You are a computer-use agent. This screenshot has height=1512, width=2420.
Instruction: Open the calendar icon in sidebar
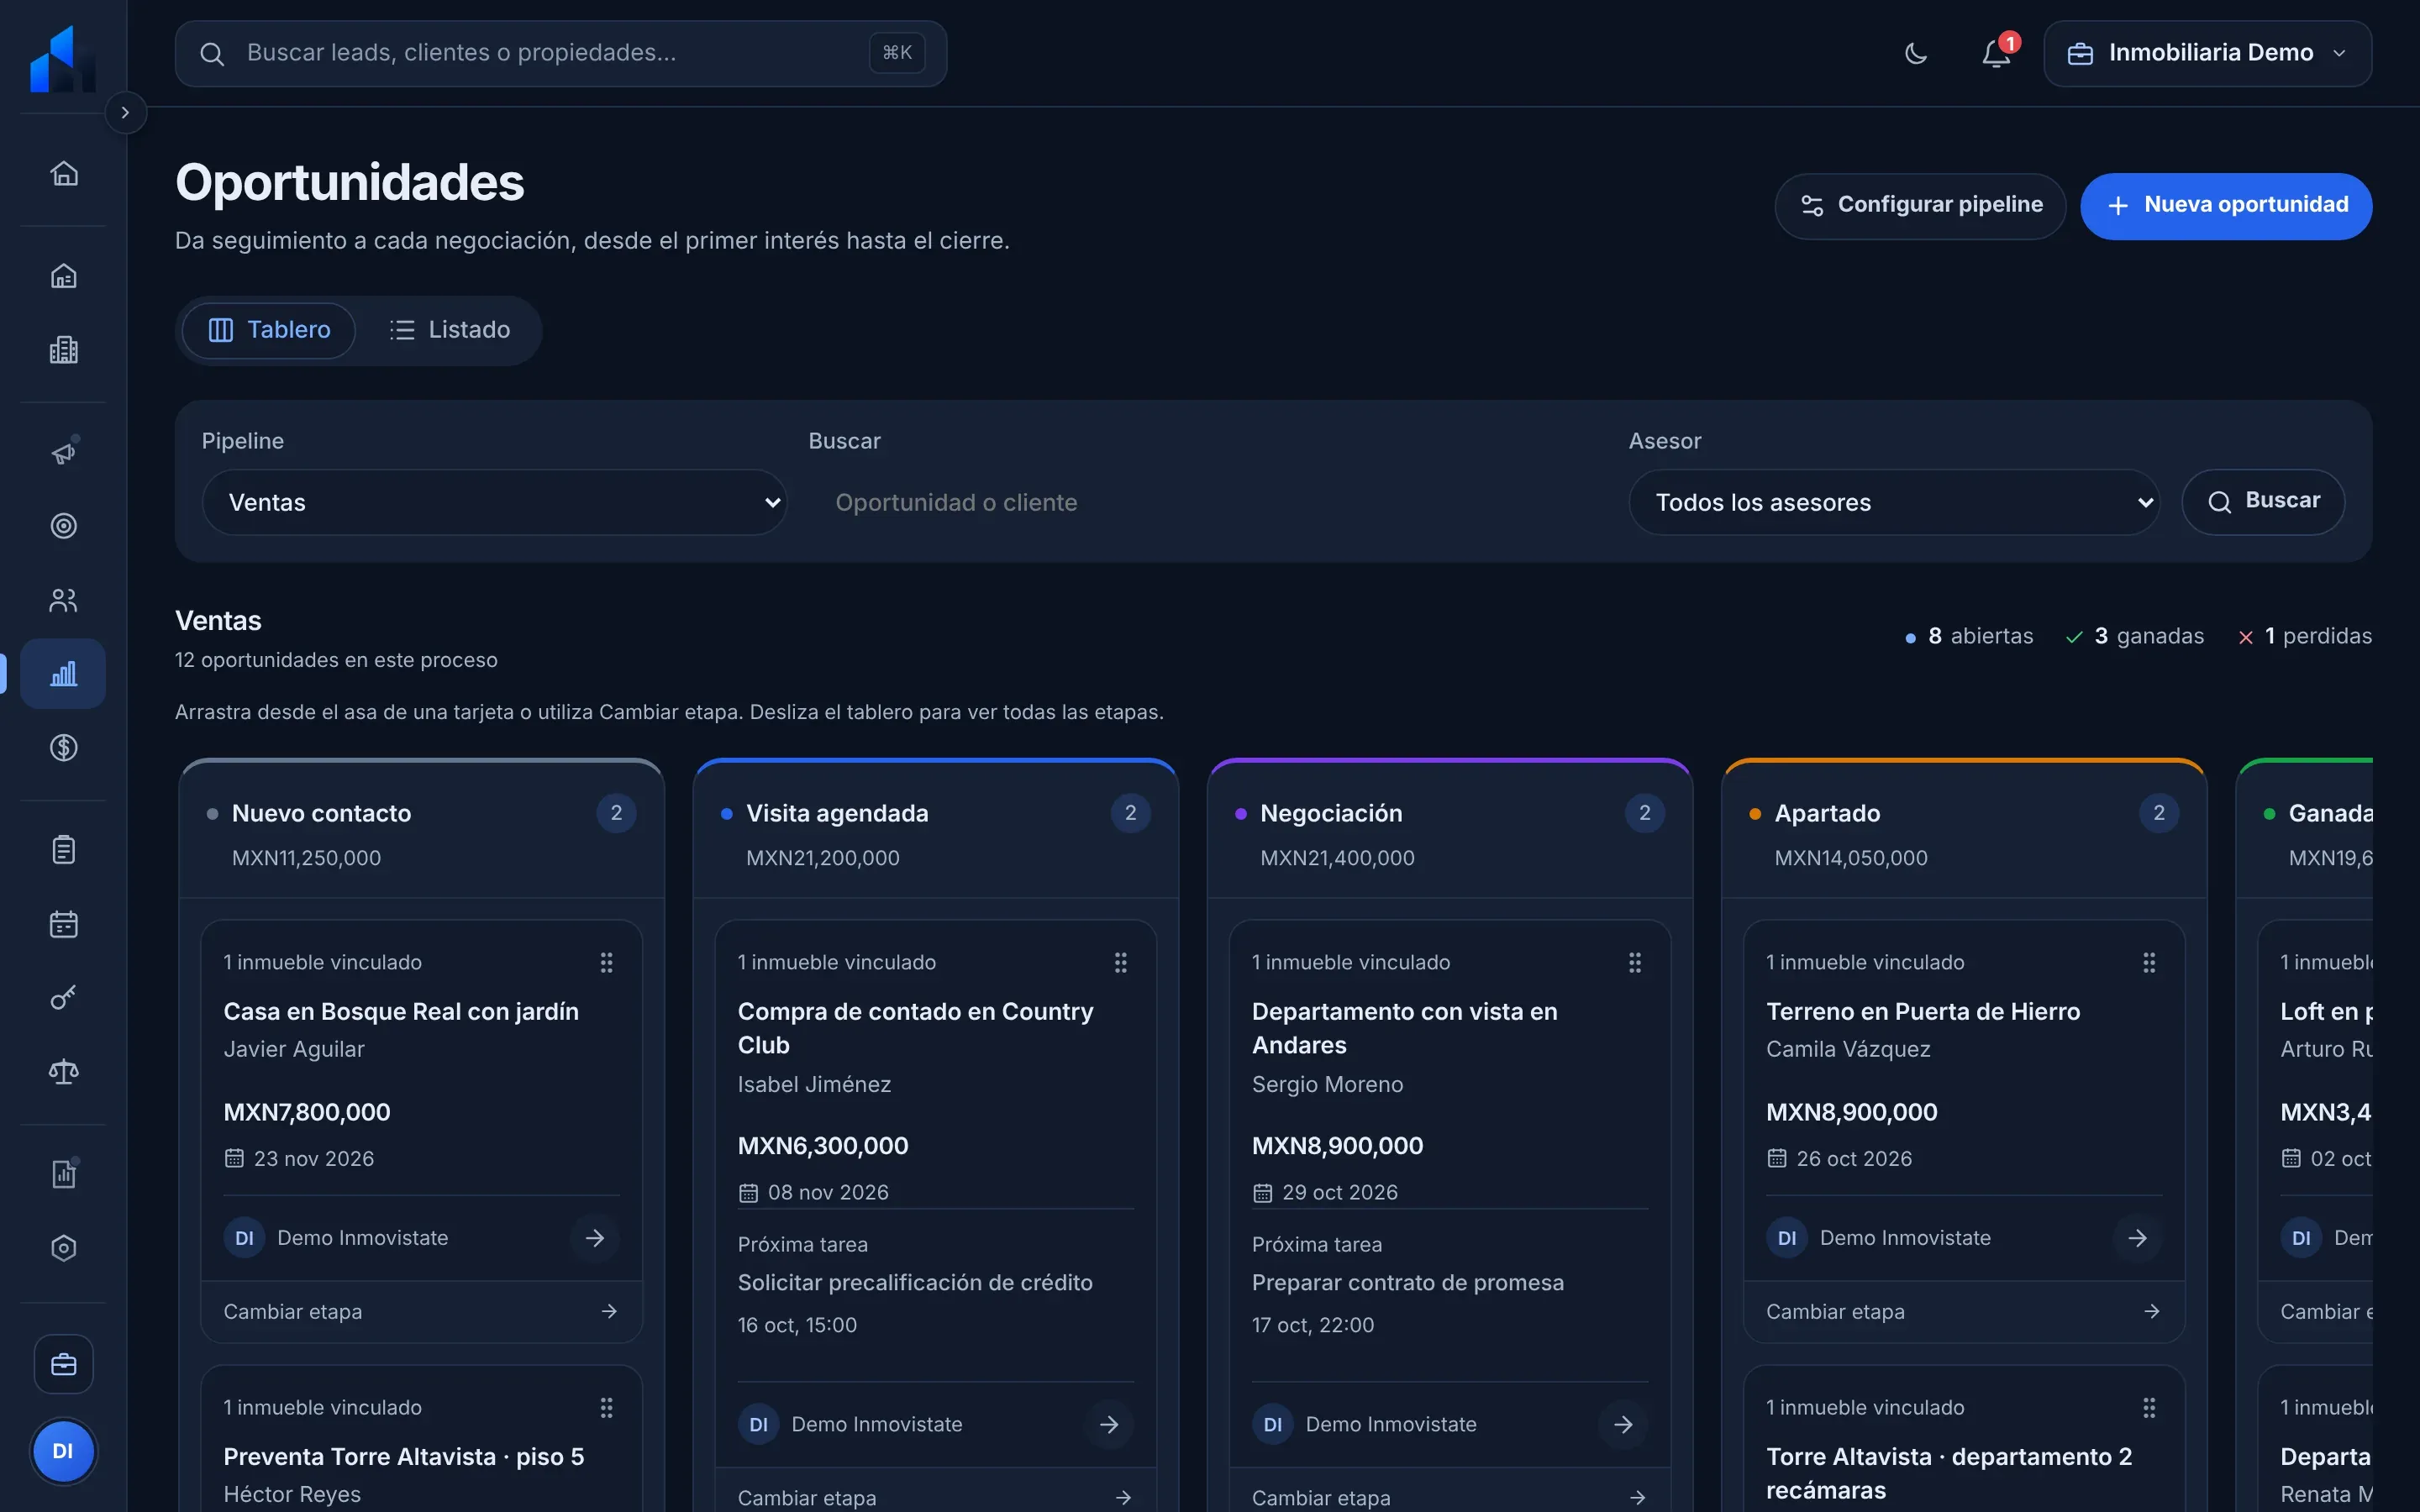coord(64,924)
